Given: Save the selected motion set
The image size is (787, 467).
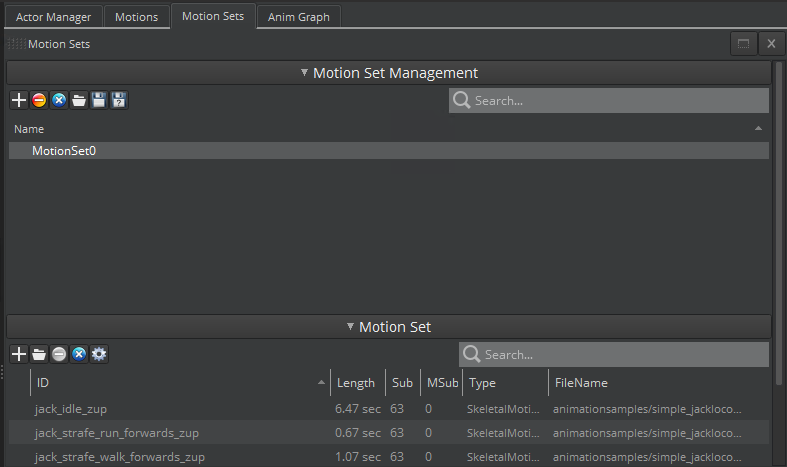Looking at the screenshot, I should pos(98,100).
